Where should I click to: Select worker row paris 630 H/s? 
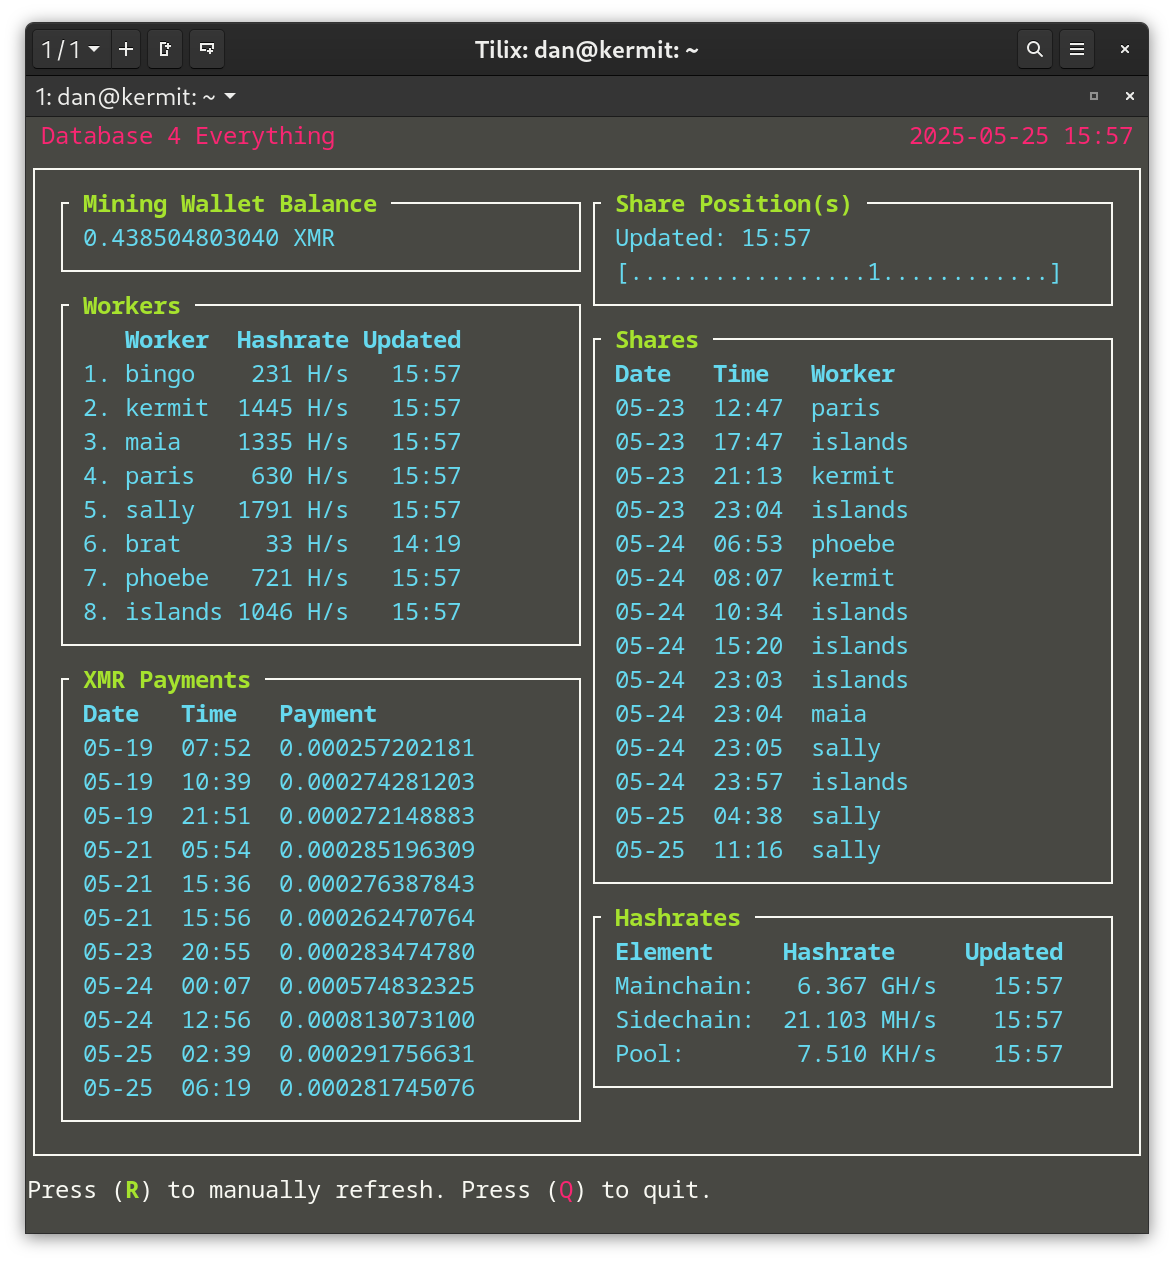(x=272, y=476)
